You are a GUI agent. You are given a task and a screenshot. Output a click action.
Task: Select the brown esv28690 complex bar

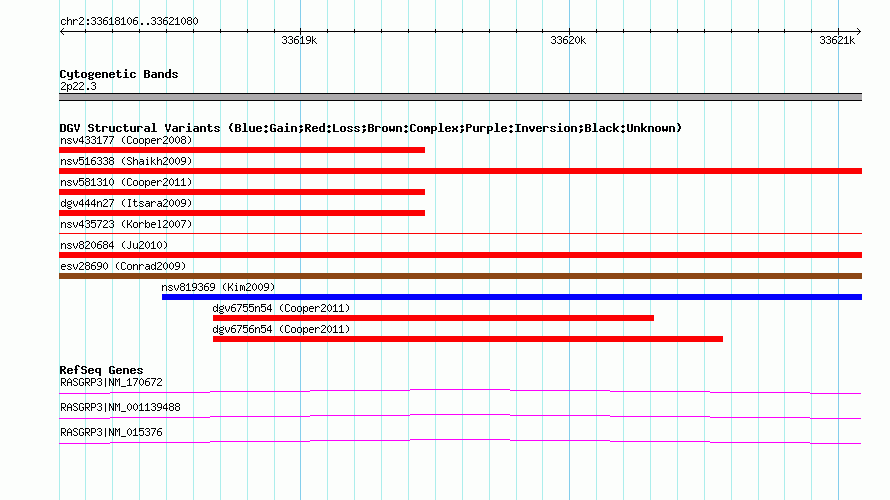[460, 276]
